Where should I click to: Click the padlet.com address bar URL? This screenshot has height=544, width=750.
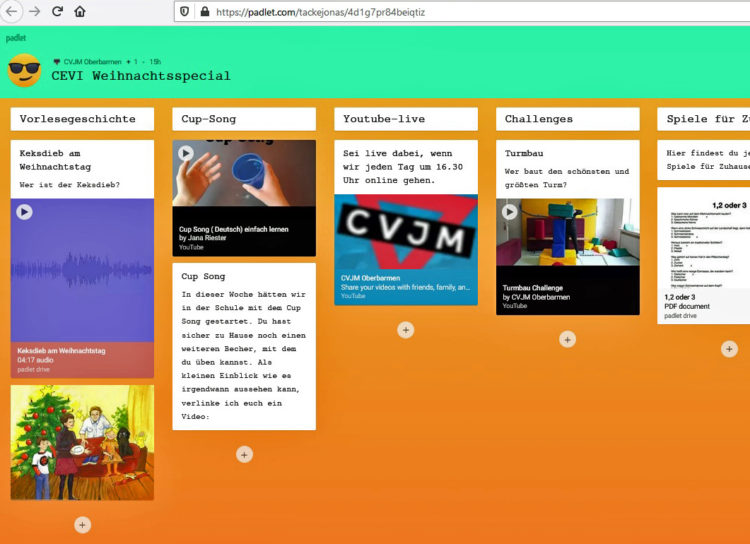320,12
